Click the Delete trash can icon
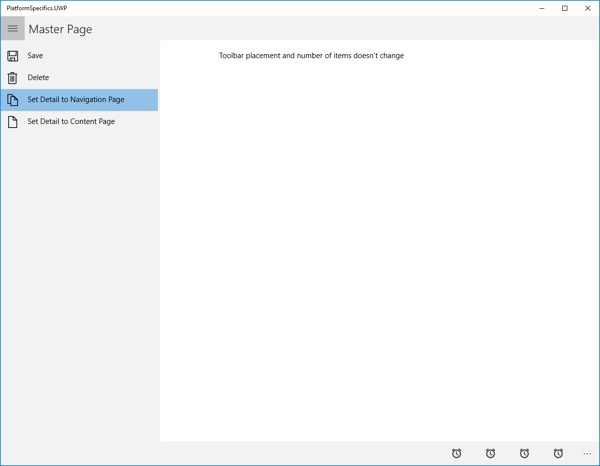 coord(13,78)
